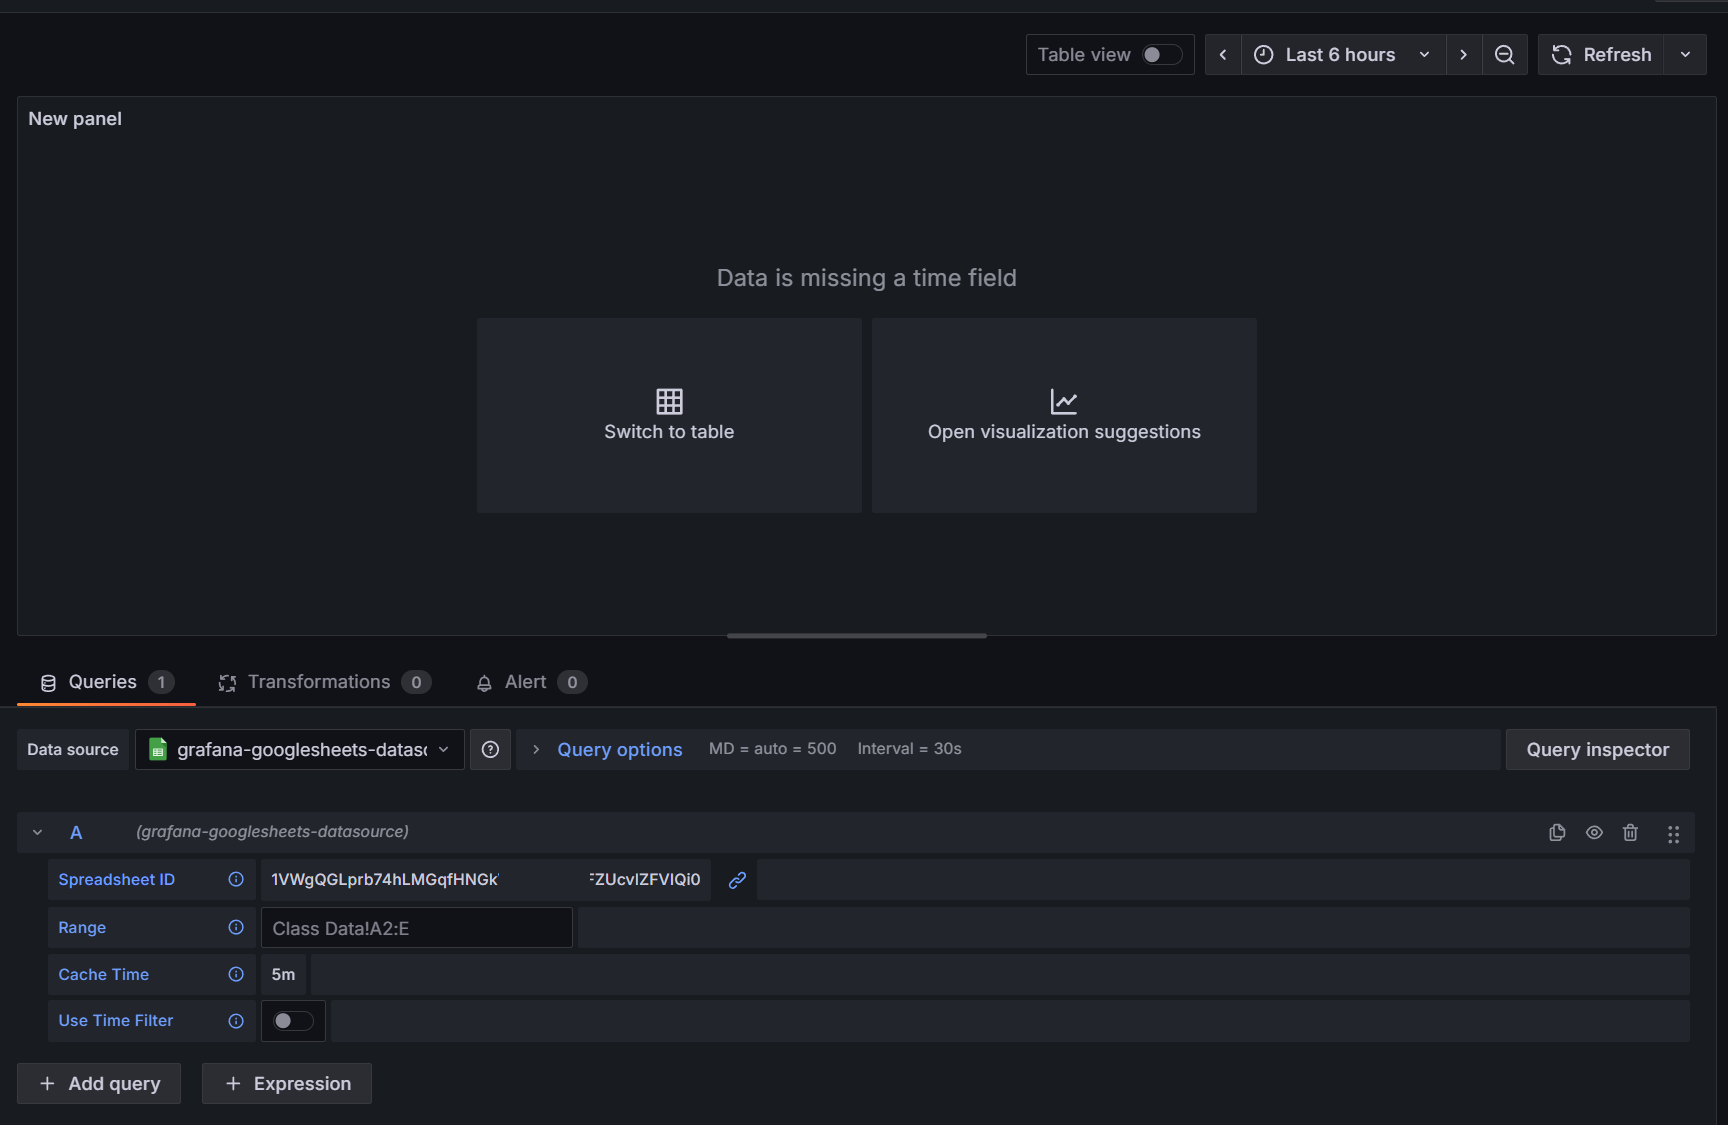1728x1125 pixels.
Task: Go back one time range step
Action: 1223,55
